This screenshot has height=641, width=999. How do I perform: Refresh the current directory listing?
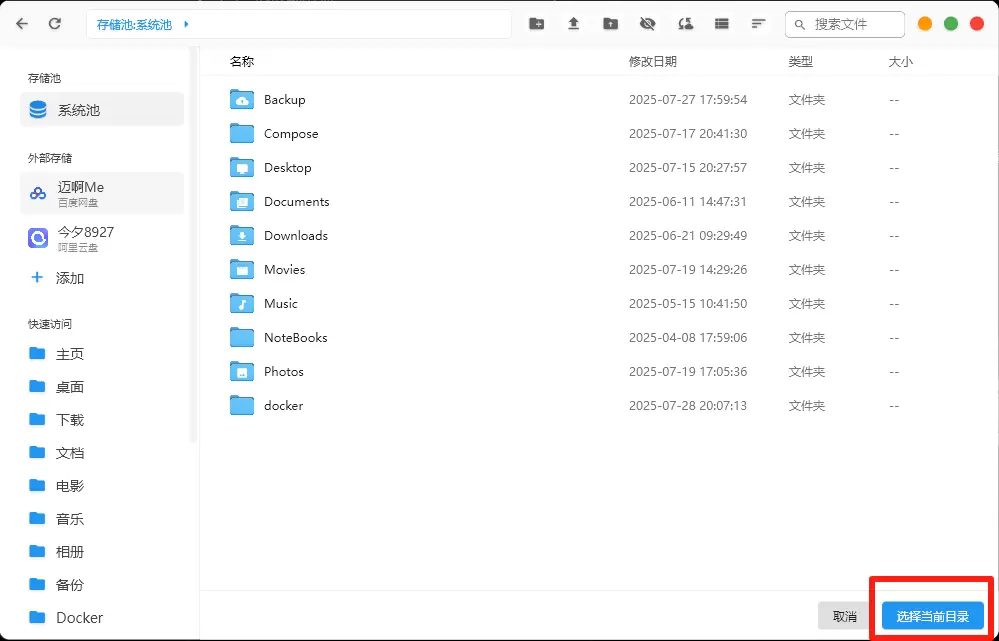[55, 24]
